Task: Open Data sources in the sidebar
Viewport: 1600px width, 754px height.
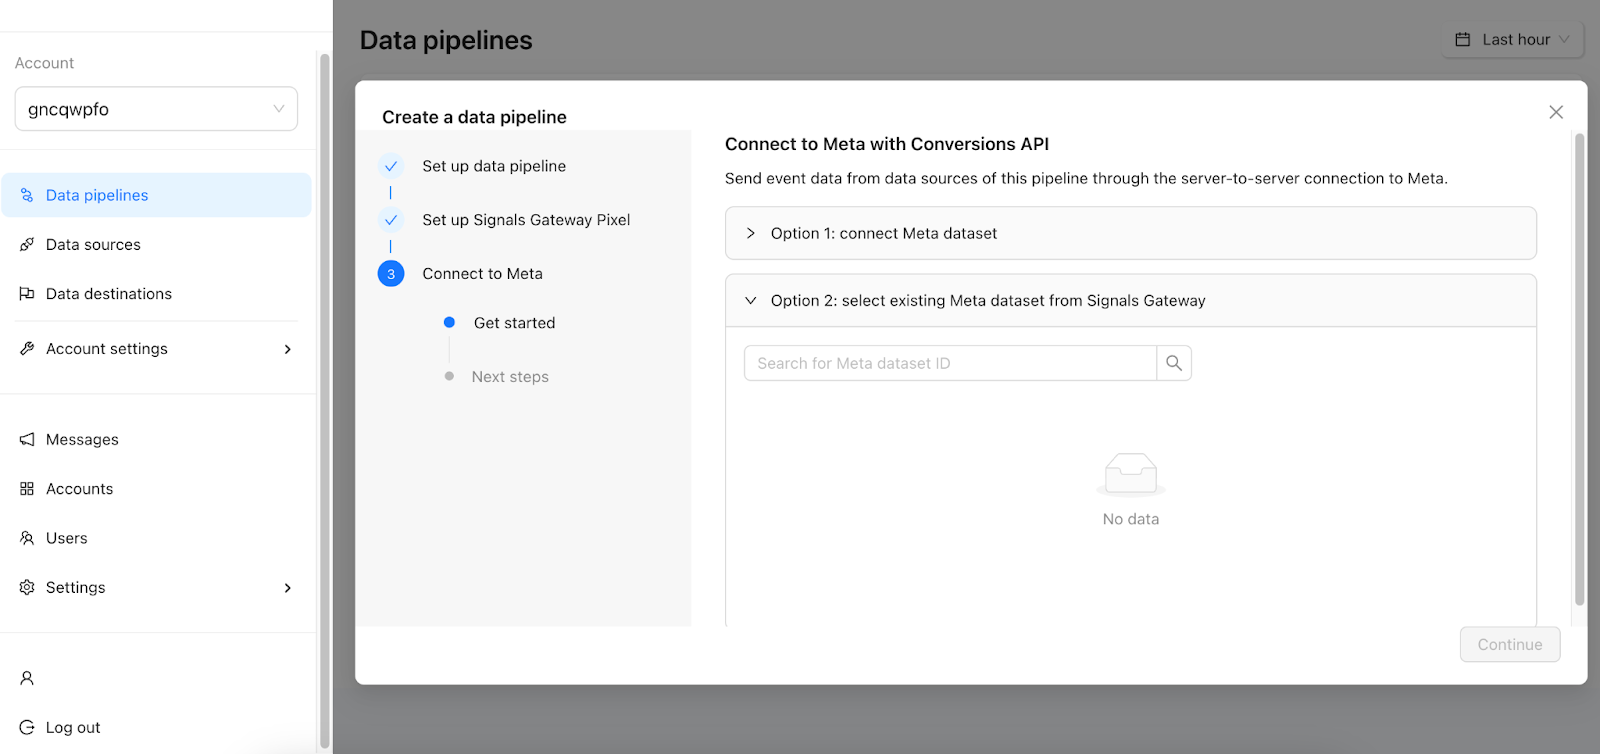Action: pos(156,244)
